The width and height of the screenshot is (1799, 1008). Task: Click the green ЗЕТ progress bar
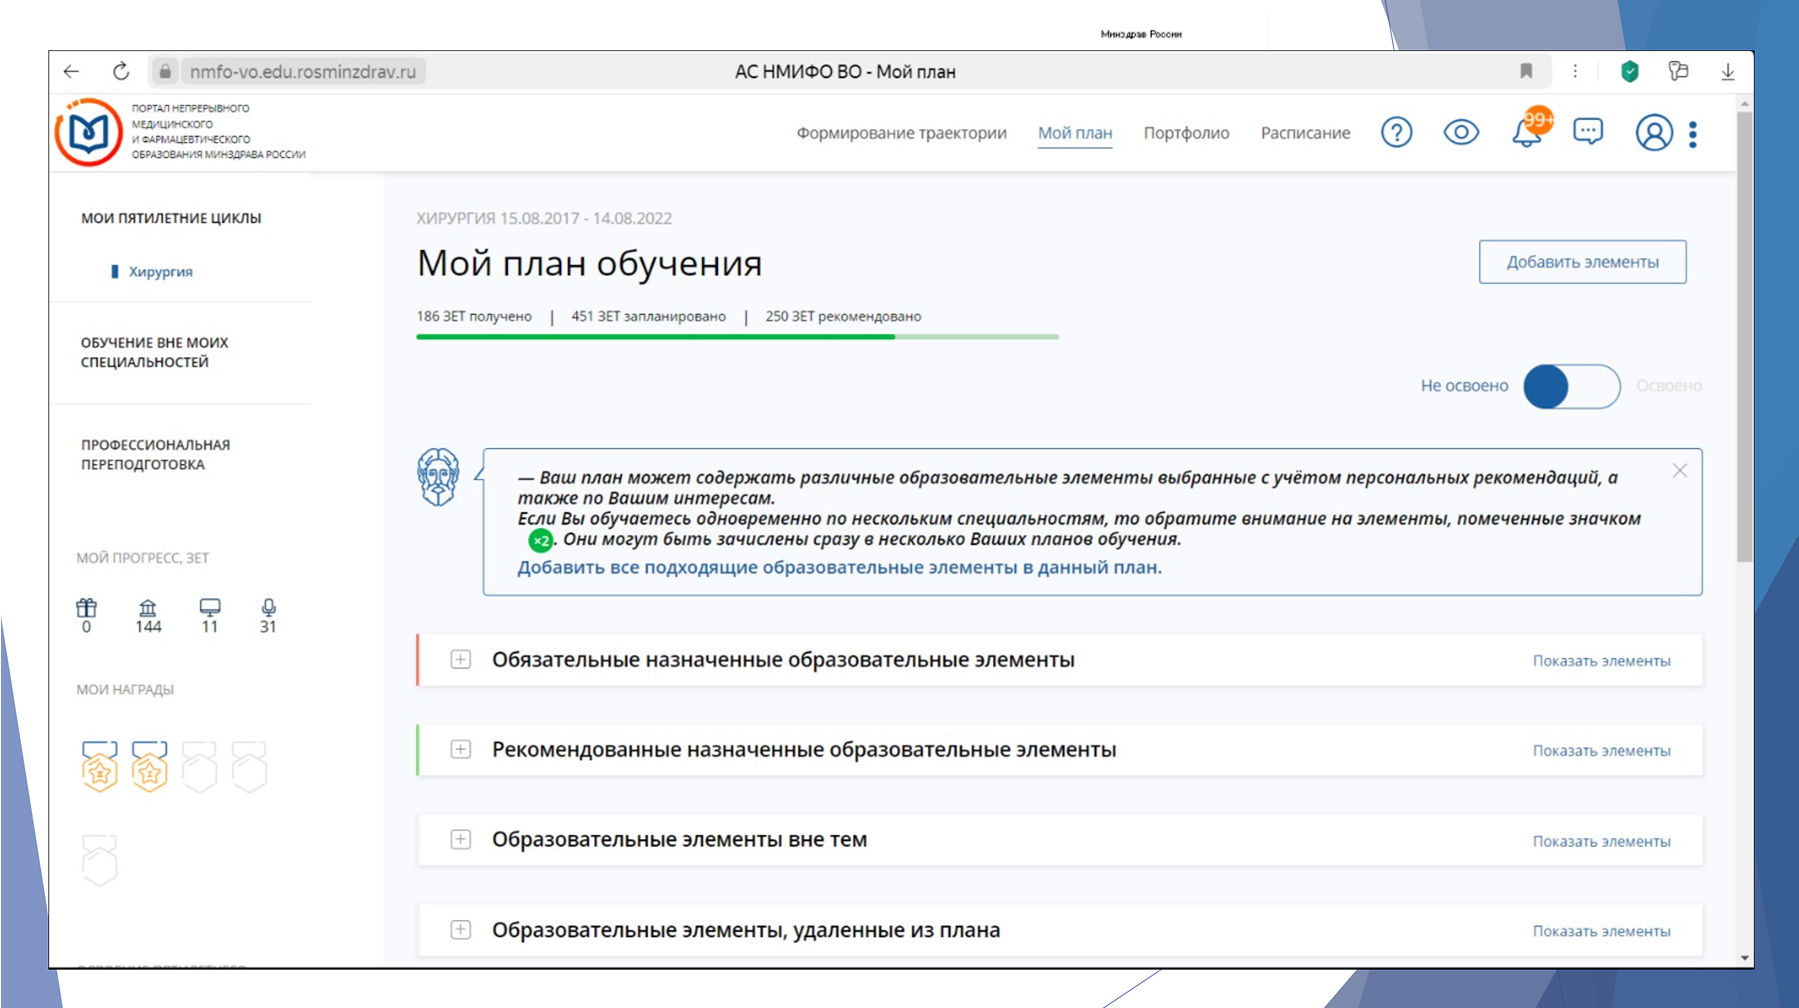coord(737,337)
